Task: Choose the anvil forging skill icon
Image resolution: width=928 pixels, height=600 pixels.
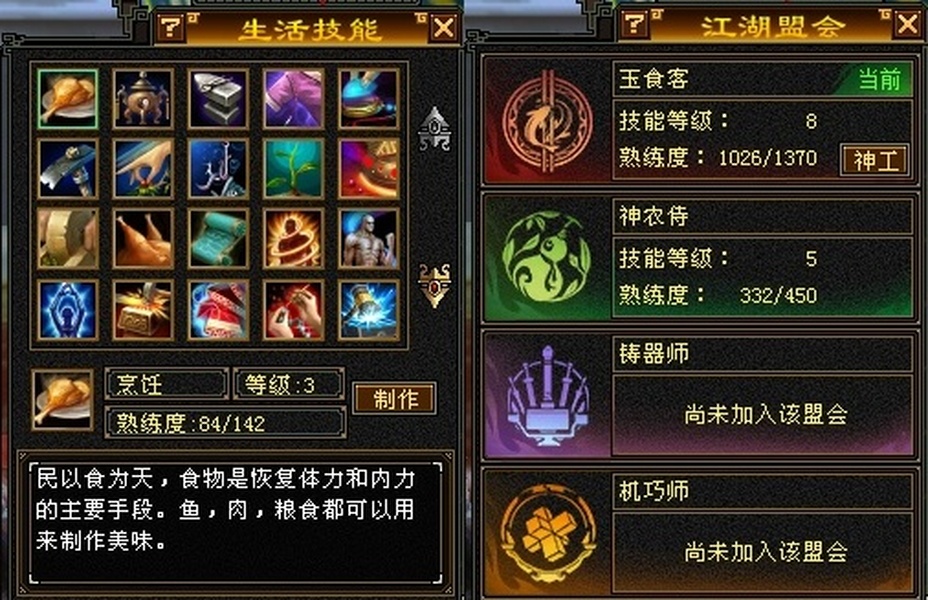Action: coord(218,99)
